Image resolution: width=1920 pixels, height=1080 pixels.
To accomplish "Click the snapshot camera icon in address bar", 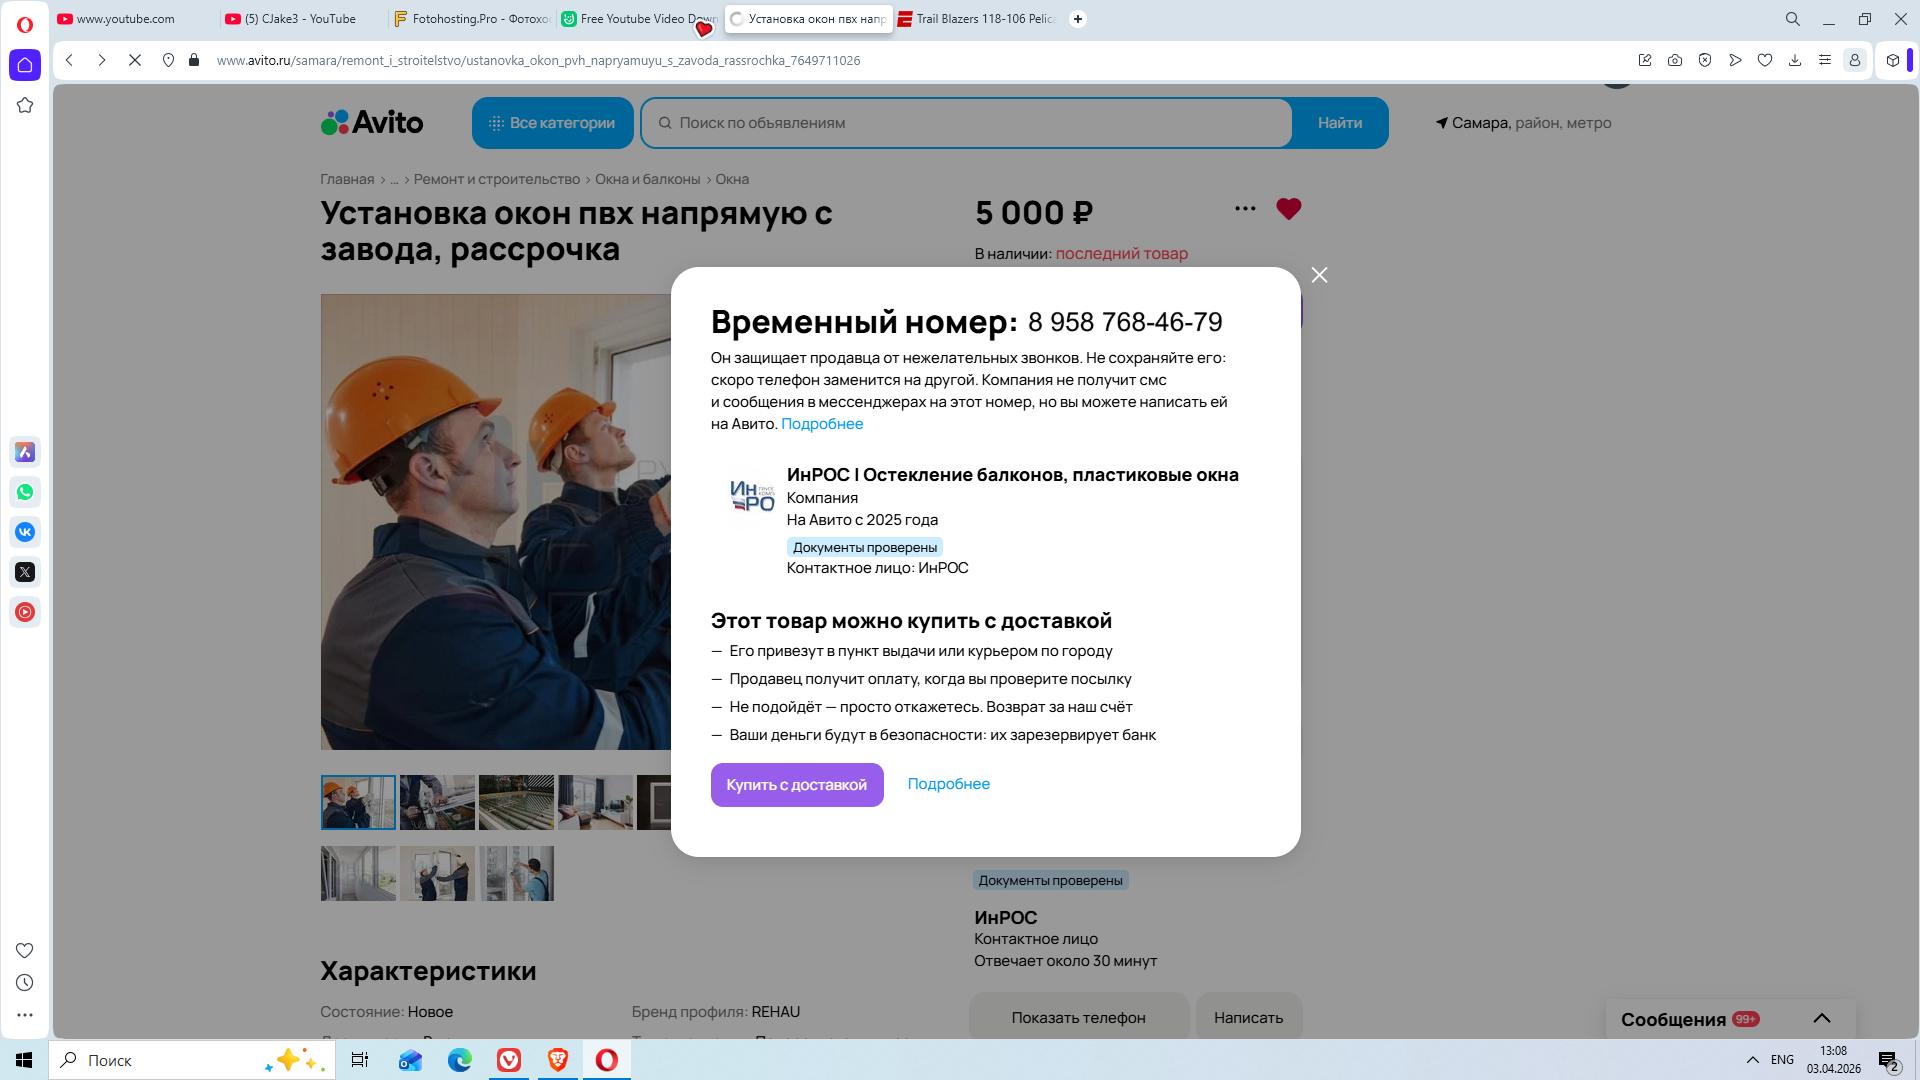I will click(x=1675, y=60).
